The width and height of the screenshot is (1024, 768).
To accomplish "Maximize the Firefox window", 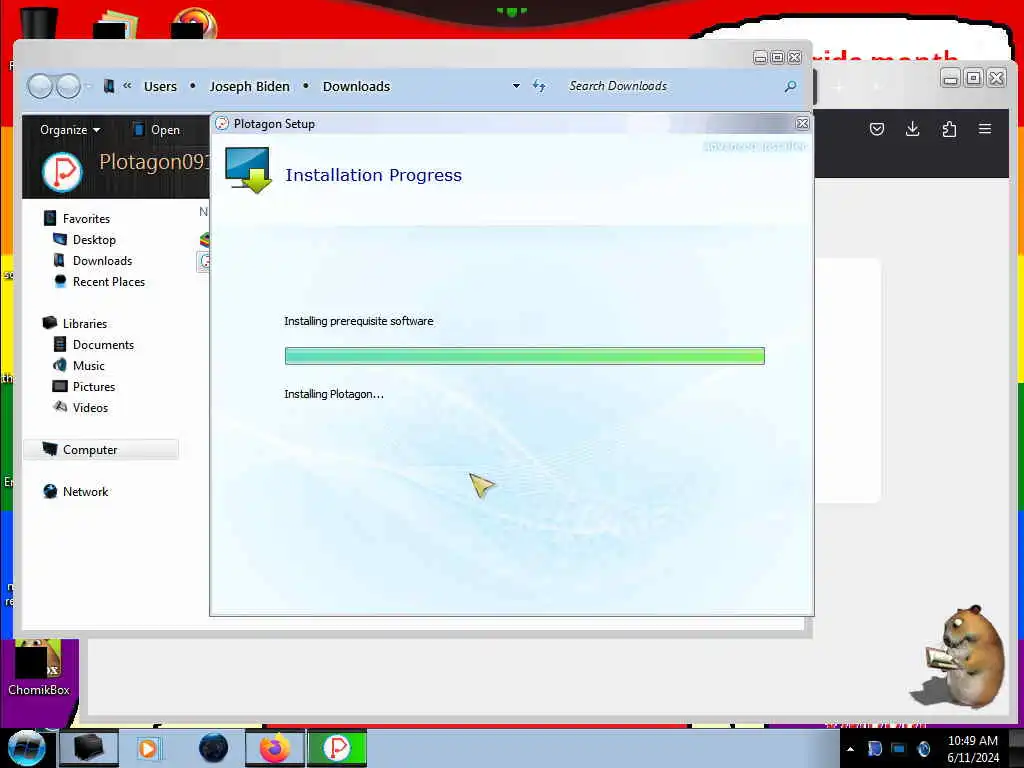I will tap(974, 78).
